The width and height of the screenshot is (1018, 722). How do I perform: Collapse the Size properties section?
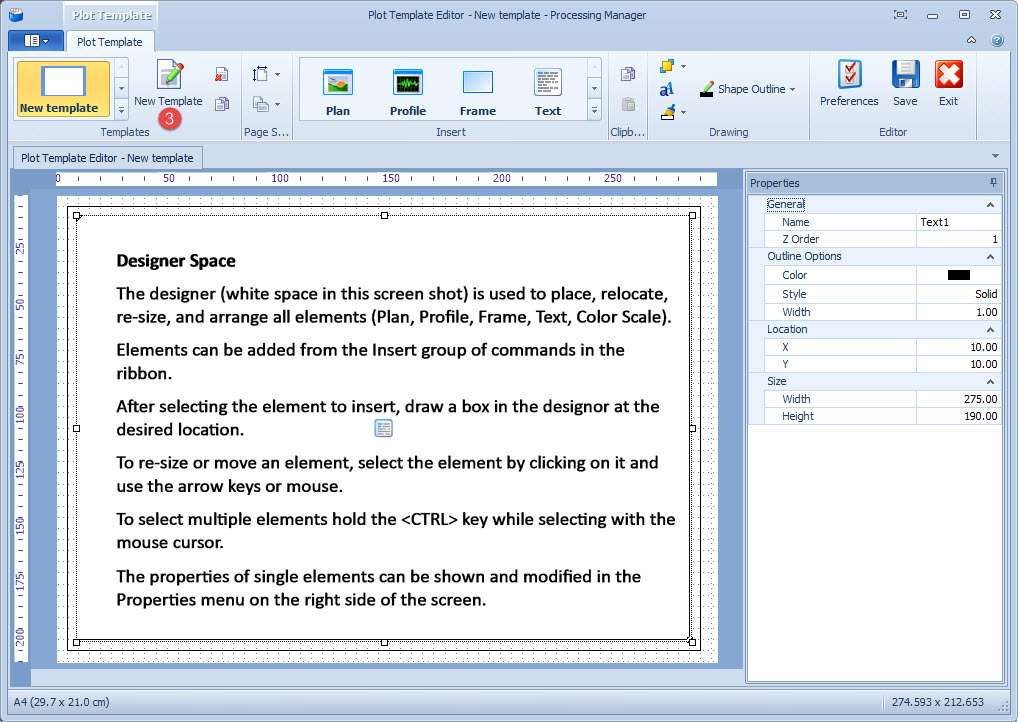[990, 381]
